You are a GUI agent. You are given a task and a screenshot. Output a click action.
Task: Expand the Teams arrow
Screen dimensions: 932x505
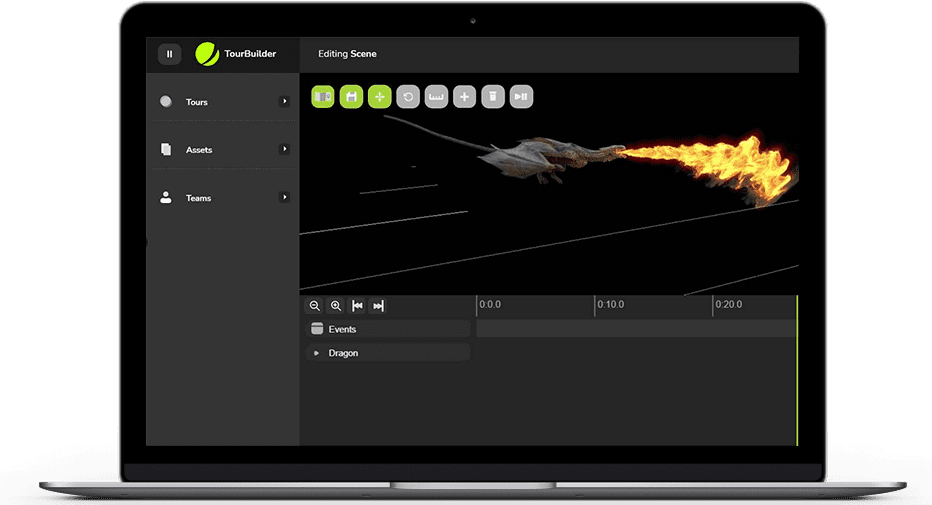[x=284, y=197]
